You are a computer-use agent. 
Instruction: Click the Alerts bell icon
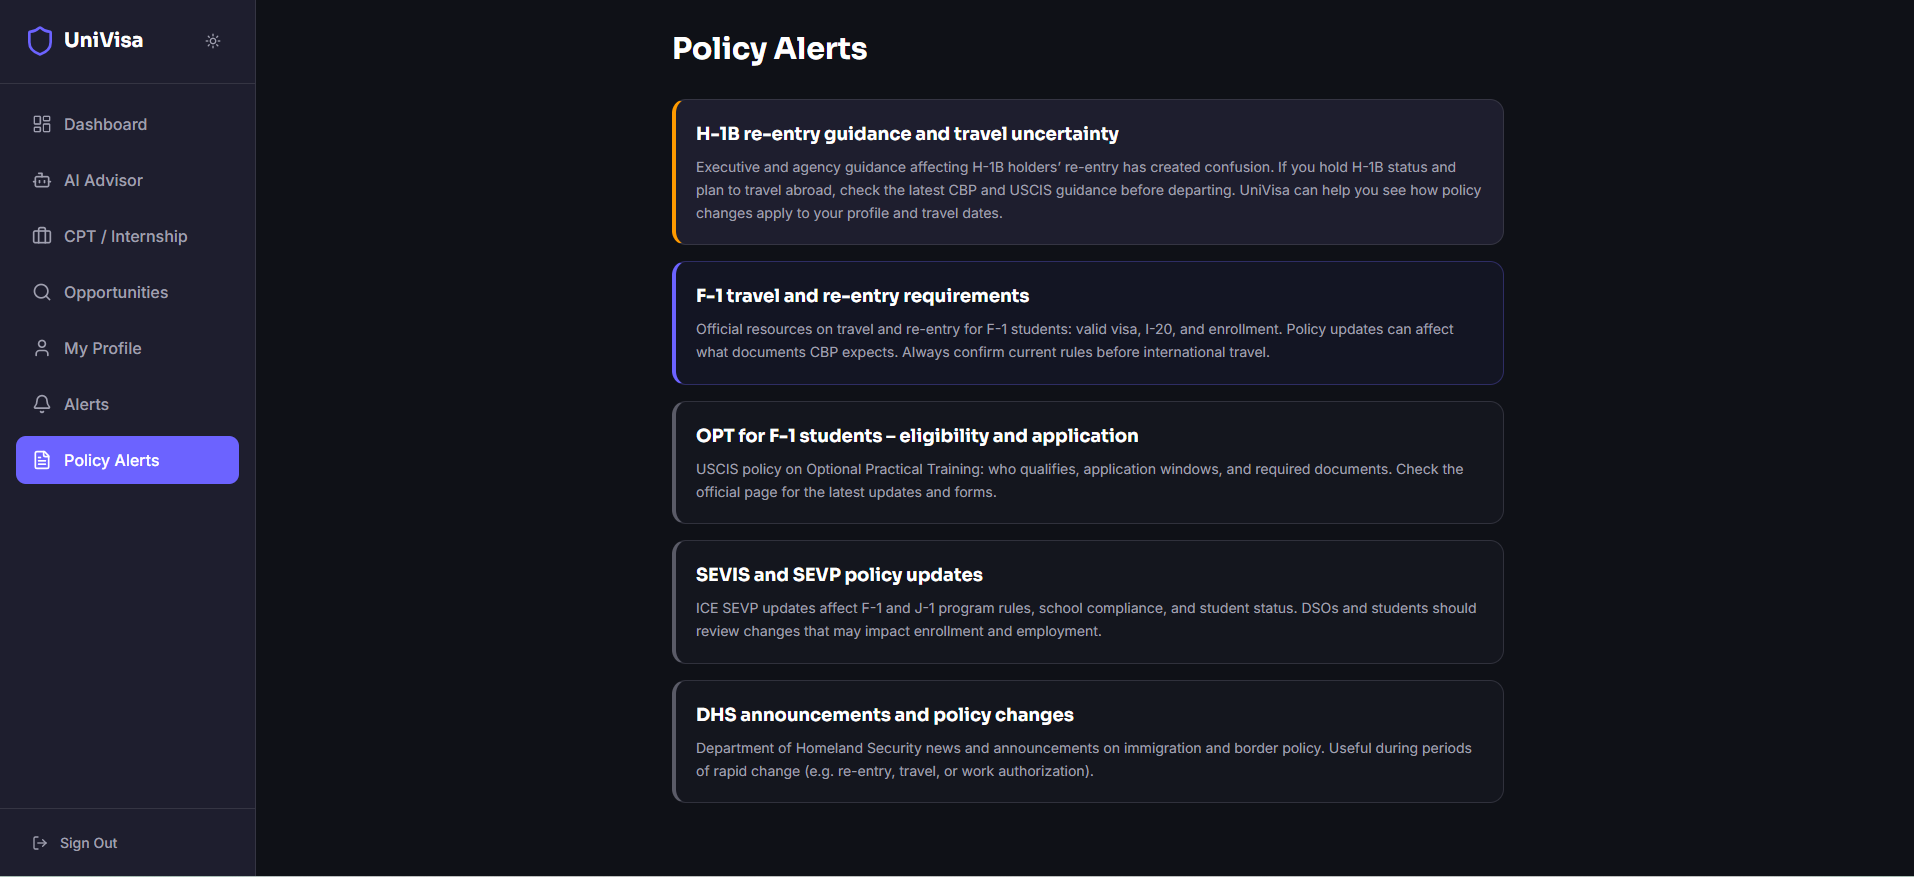click(x=42, y=404)
